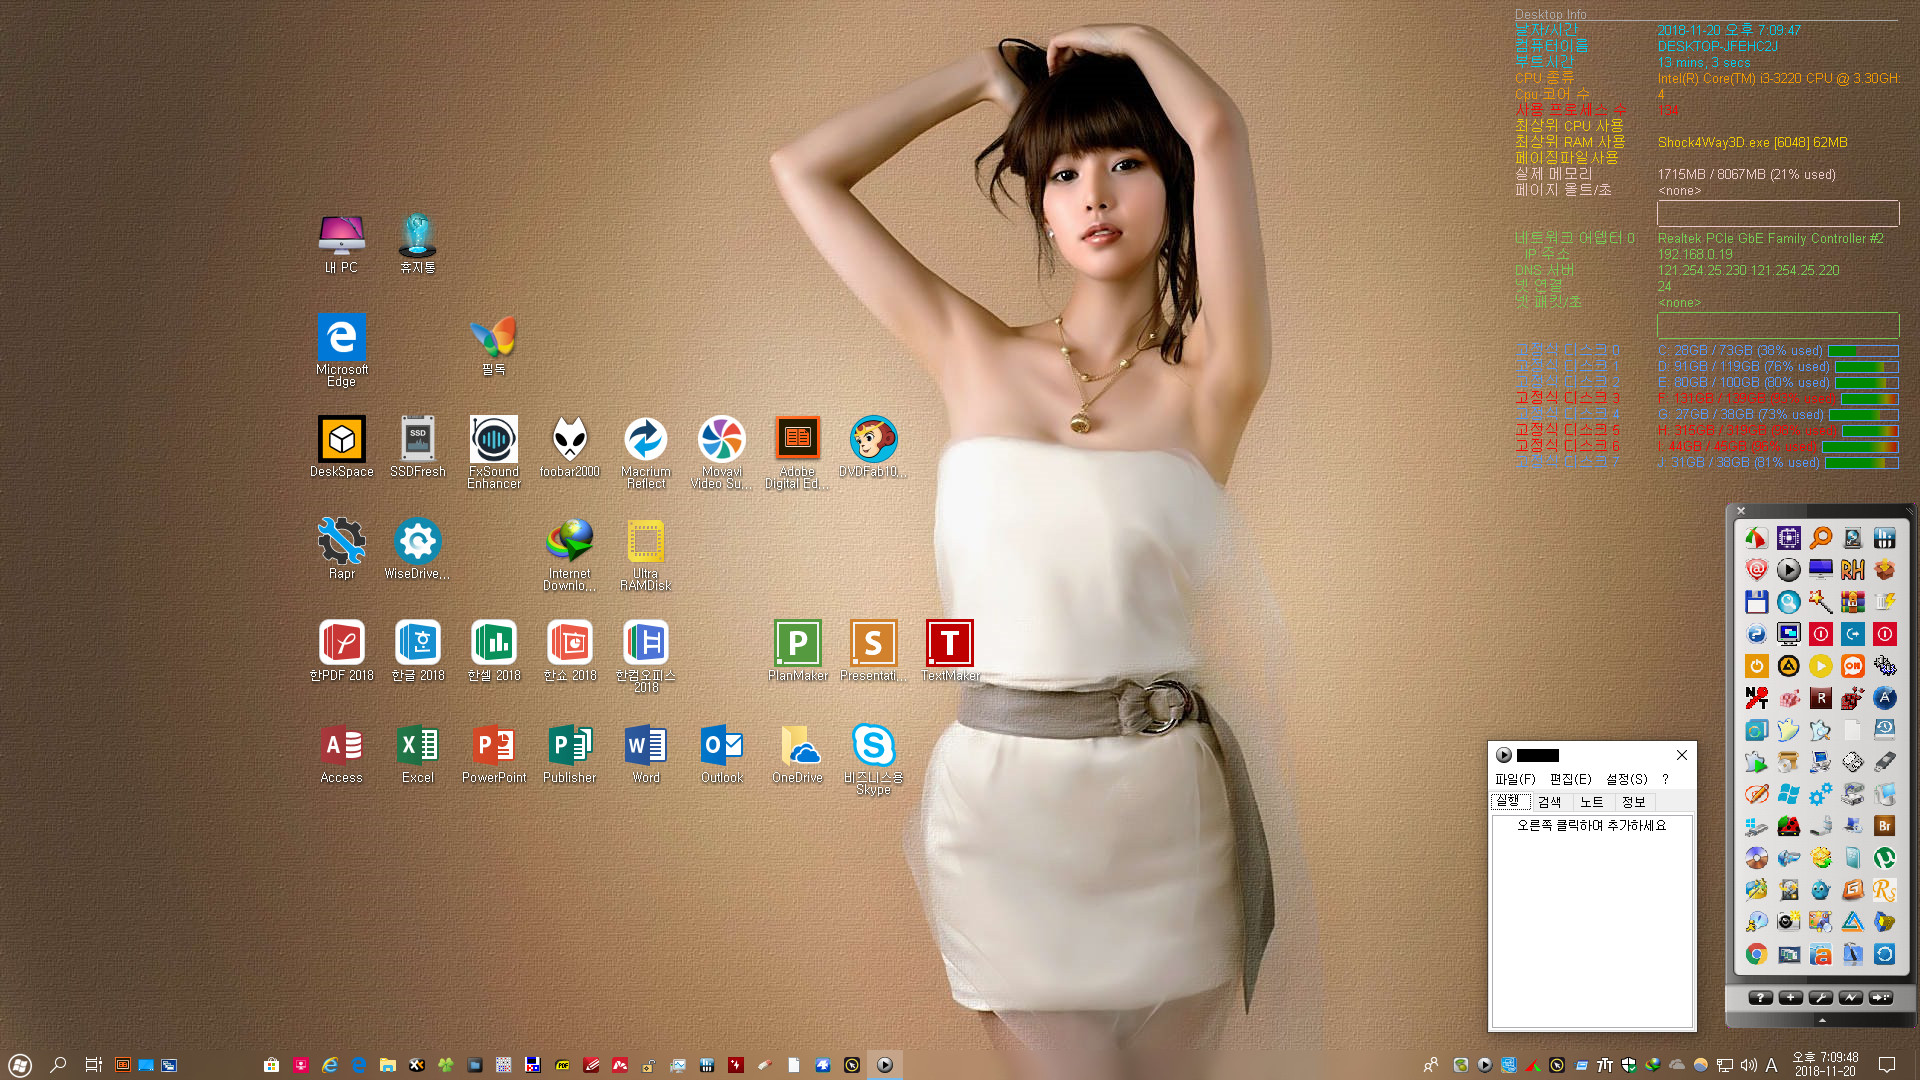Click launcher add + button
Image resolution: width=1920 pixels, height=1080 pixels.
click(x=1790, y=998)
